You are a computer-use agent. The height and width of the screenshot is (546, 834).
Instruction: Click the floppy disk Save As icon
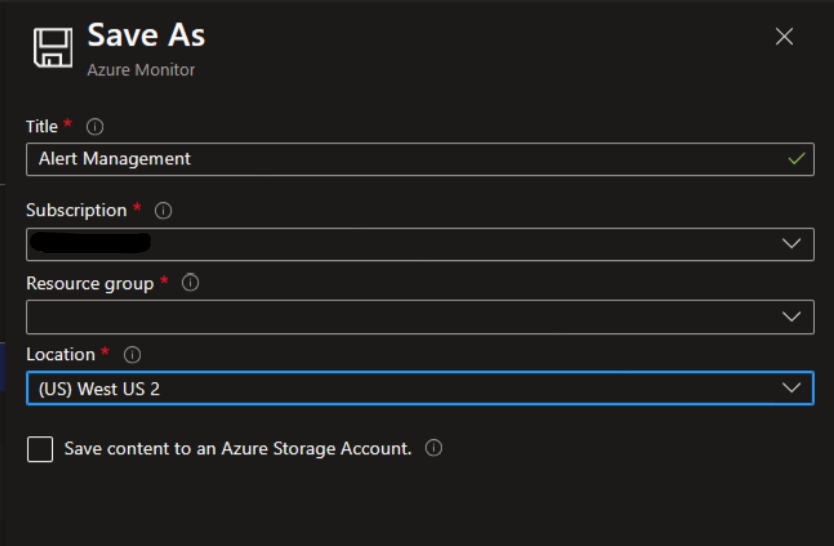pos(54,47)
